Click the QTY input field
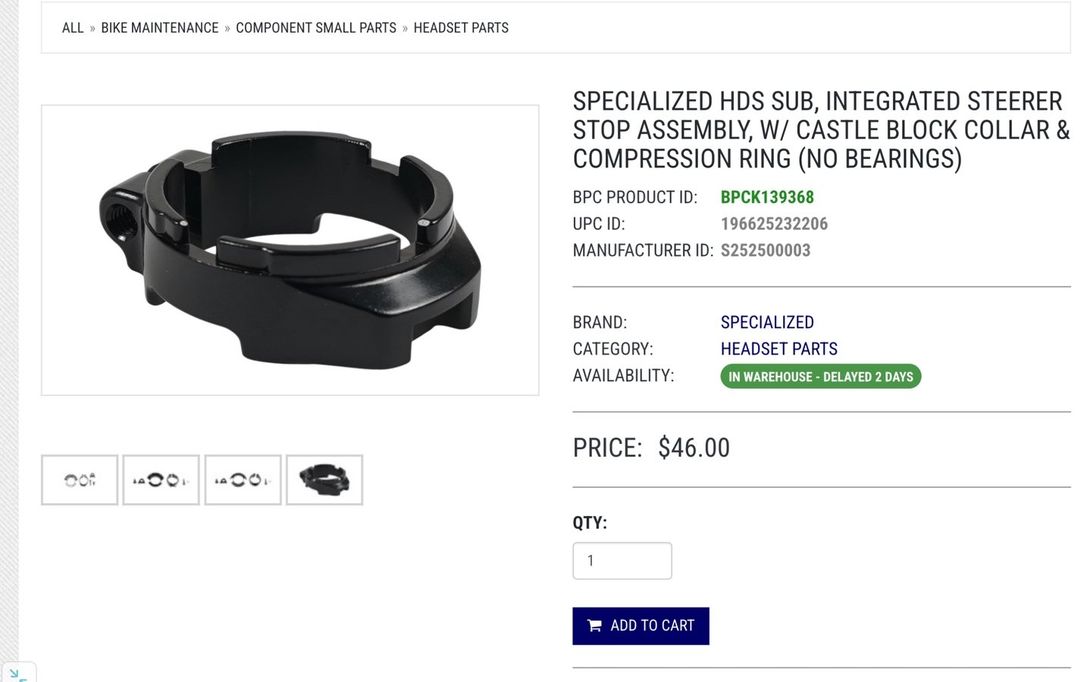The width and height of the screenshot is (1090, 682). 622,561
